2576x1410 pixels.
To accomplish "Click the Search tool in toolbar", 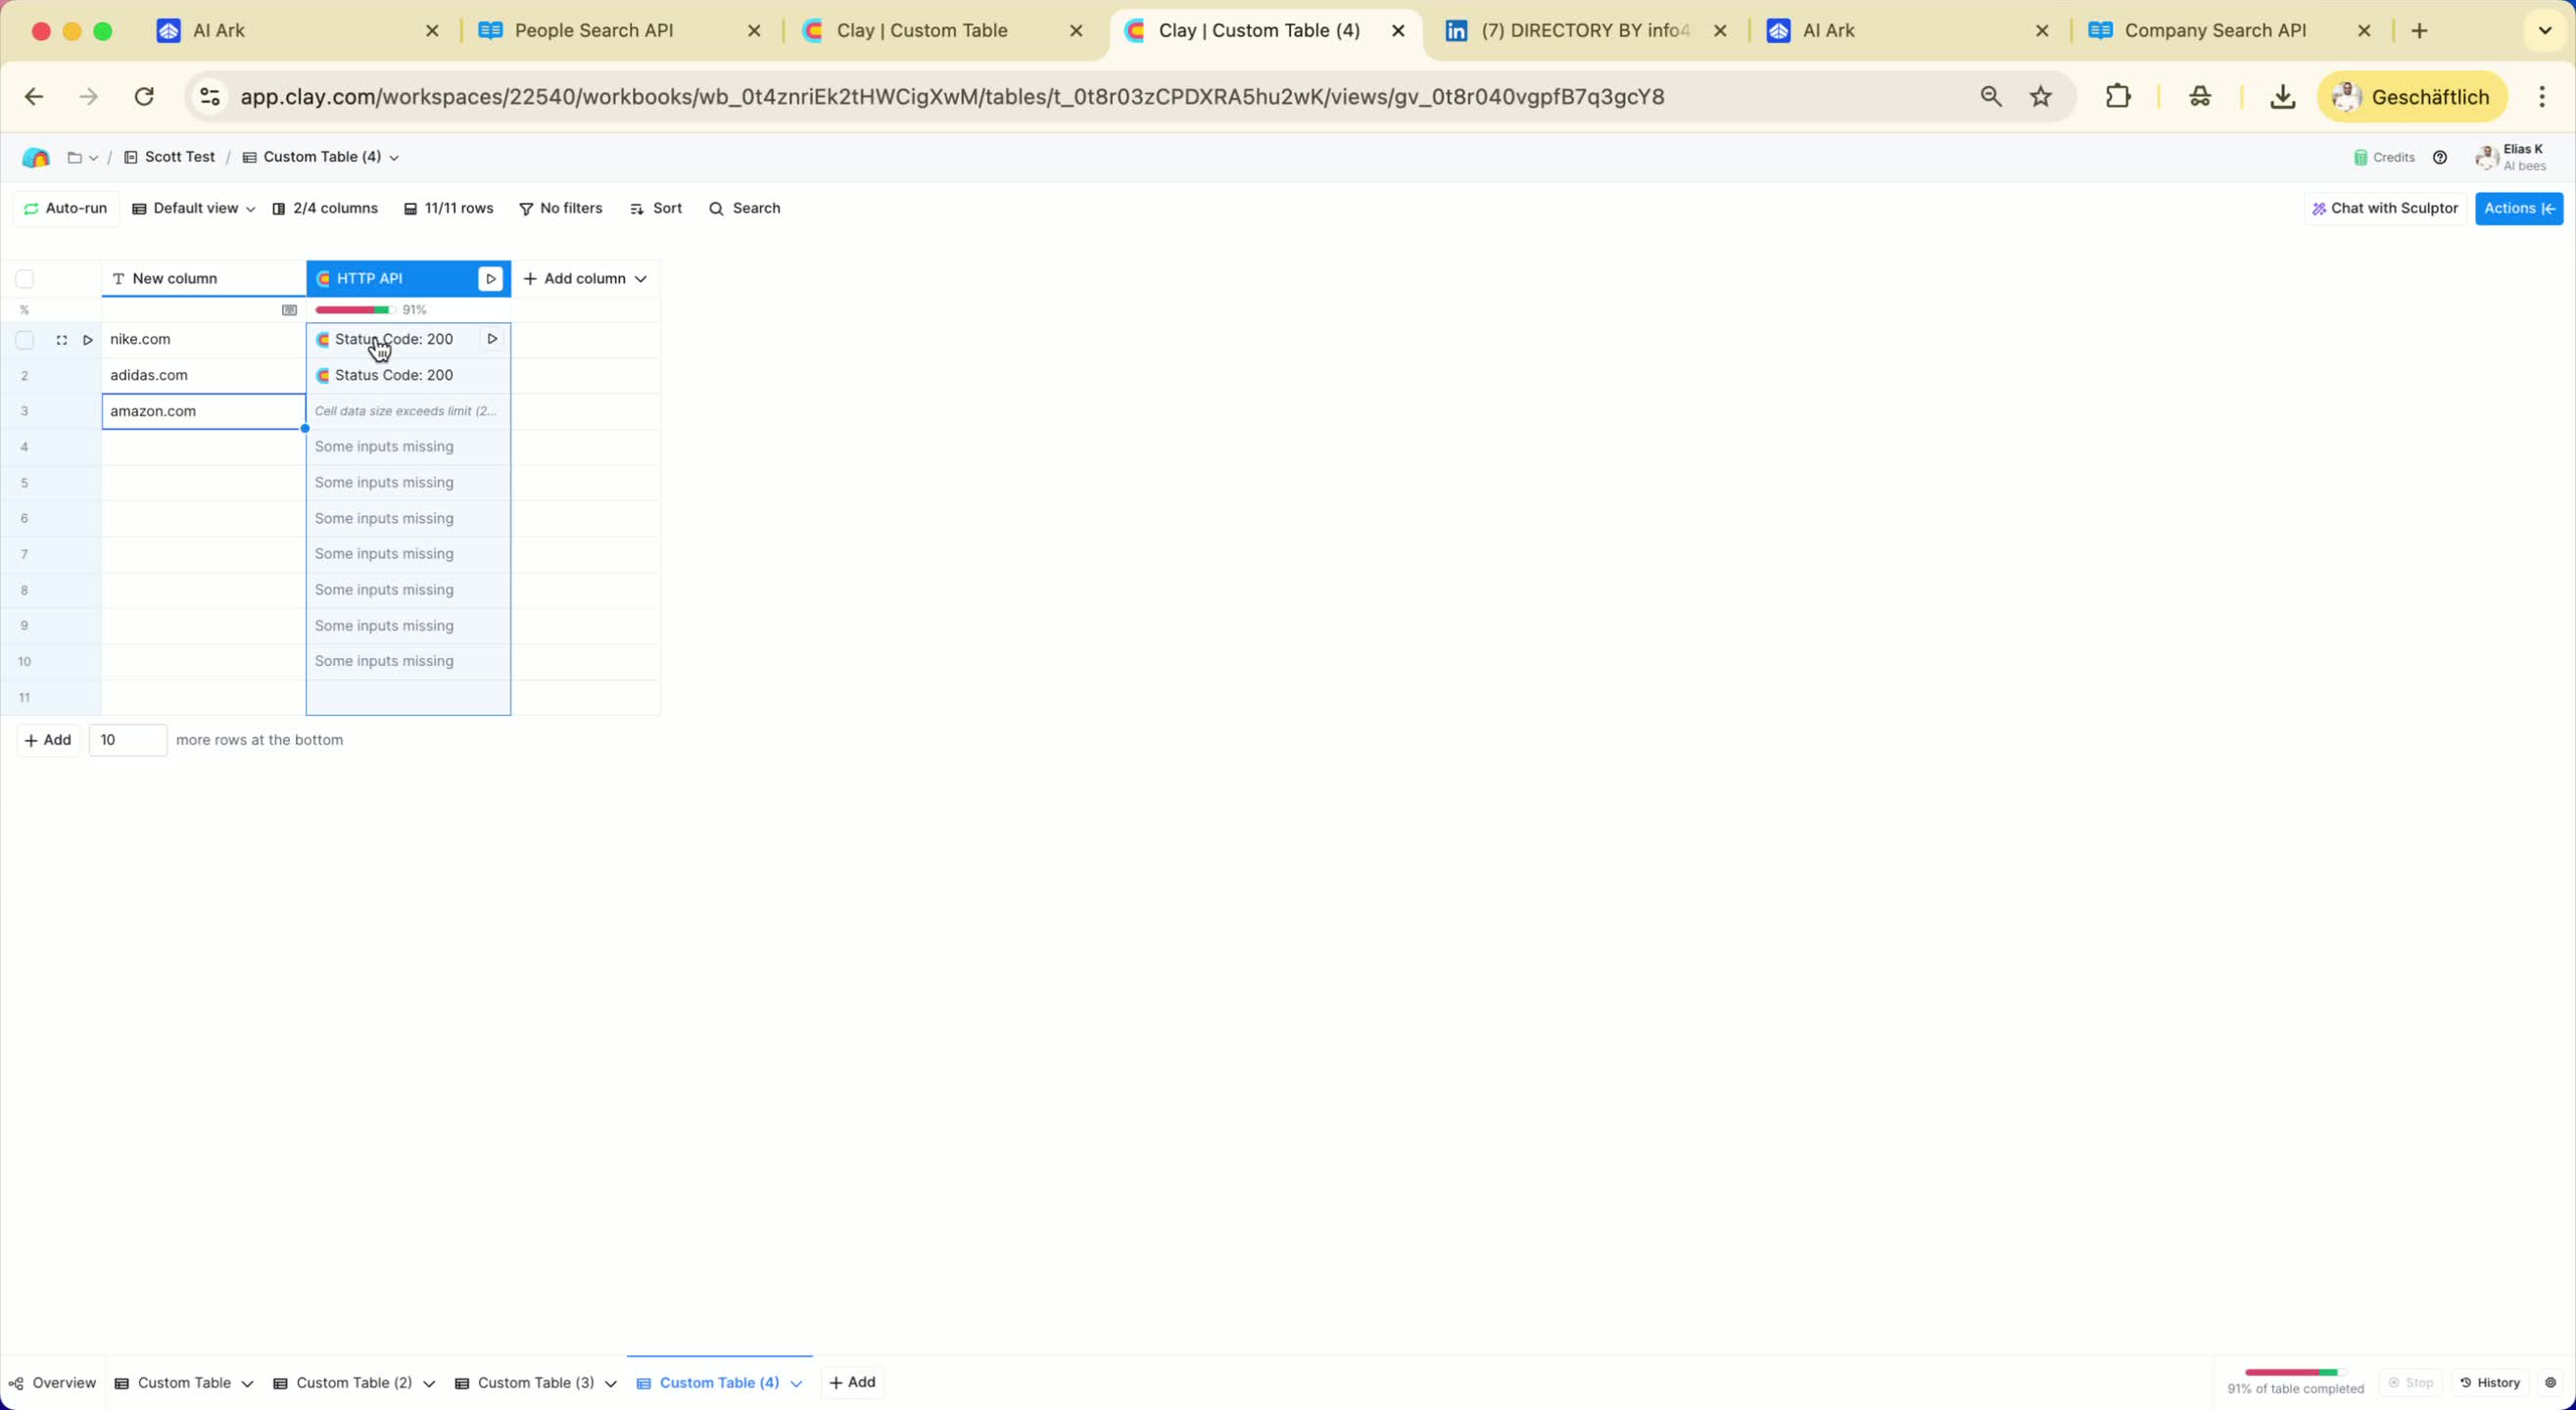I will click(744, 208).
